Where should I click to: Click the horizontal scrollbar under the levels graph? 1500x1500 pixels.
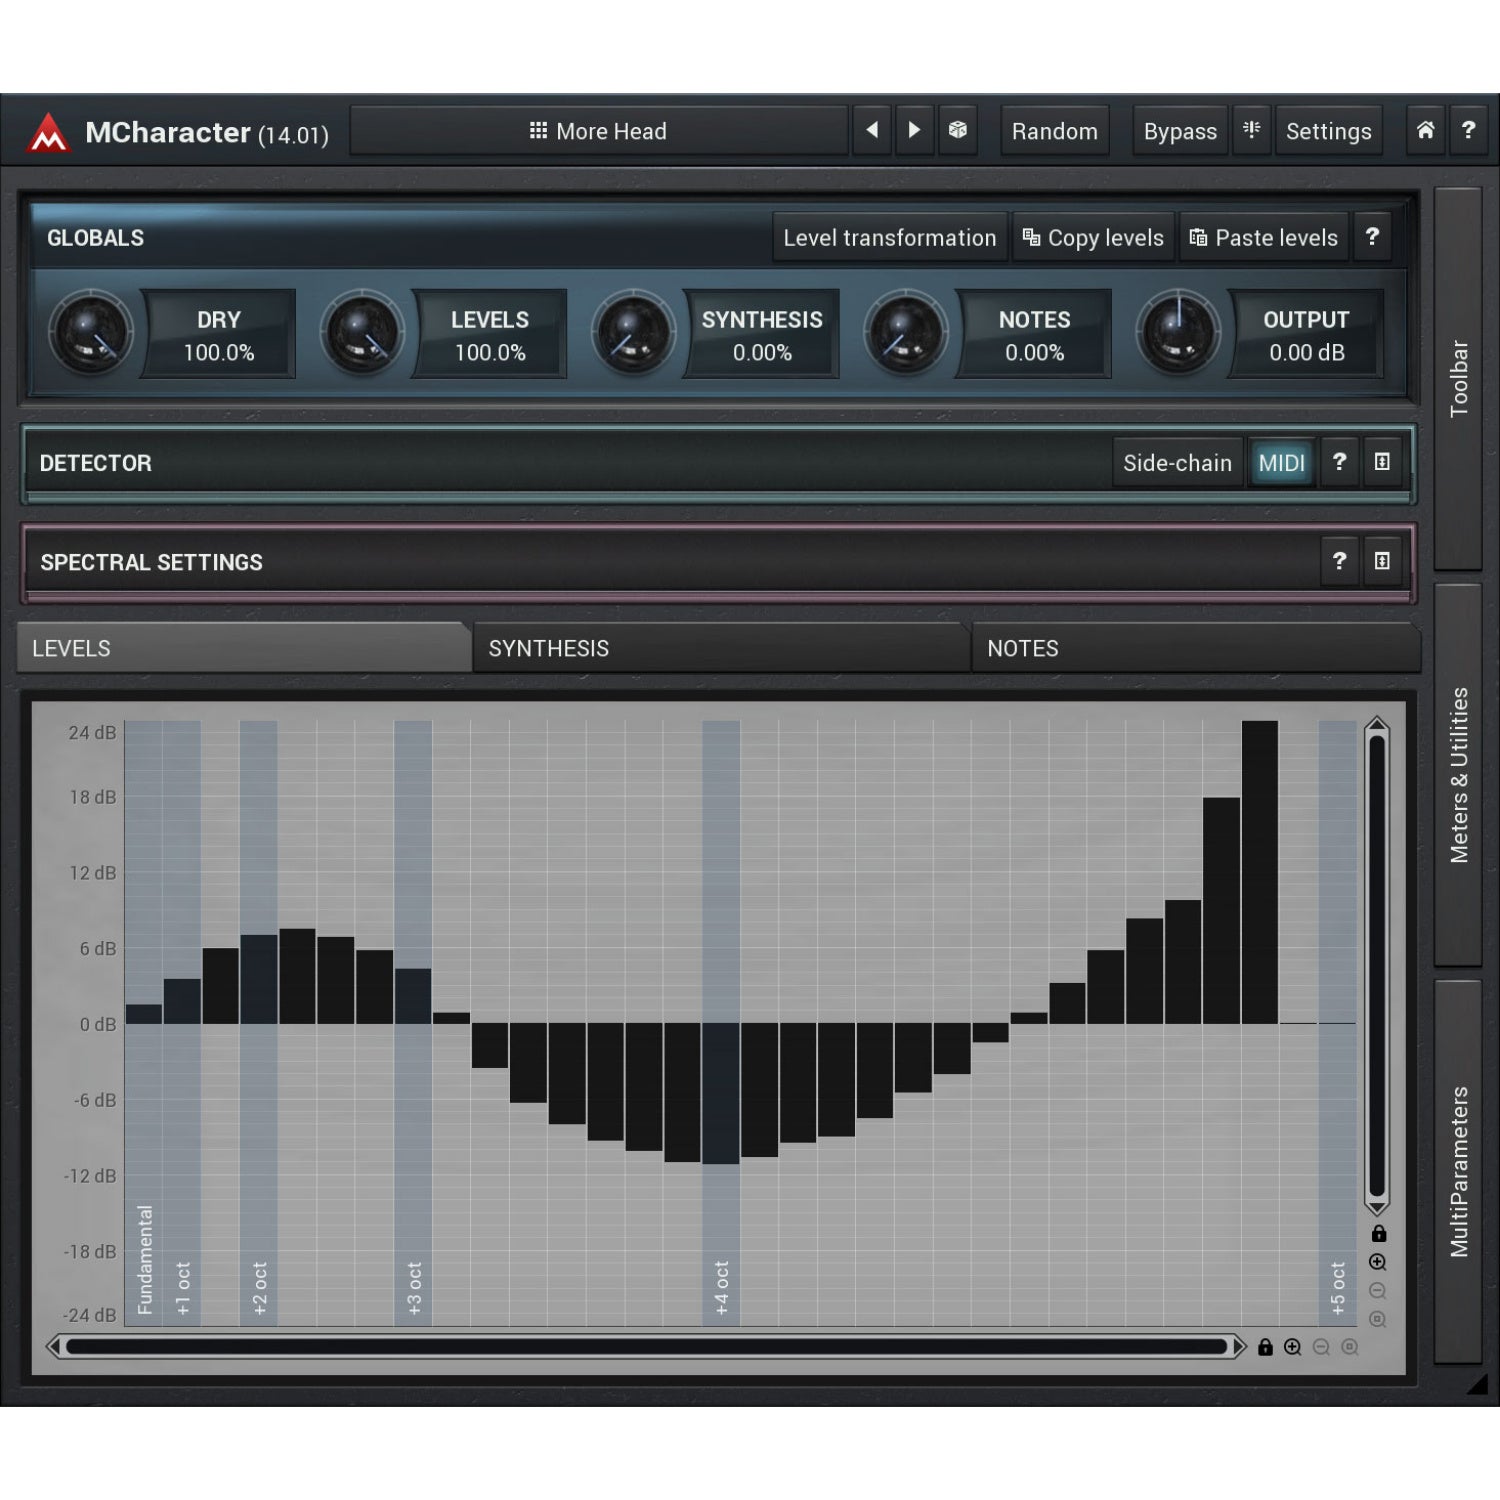click(x=646, y=1347)
